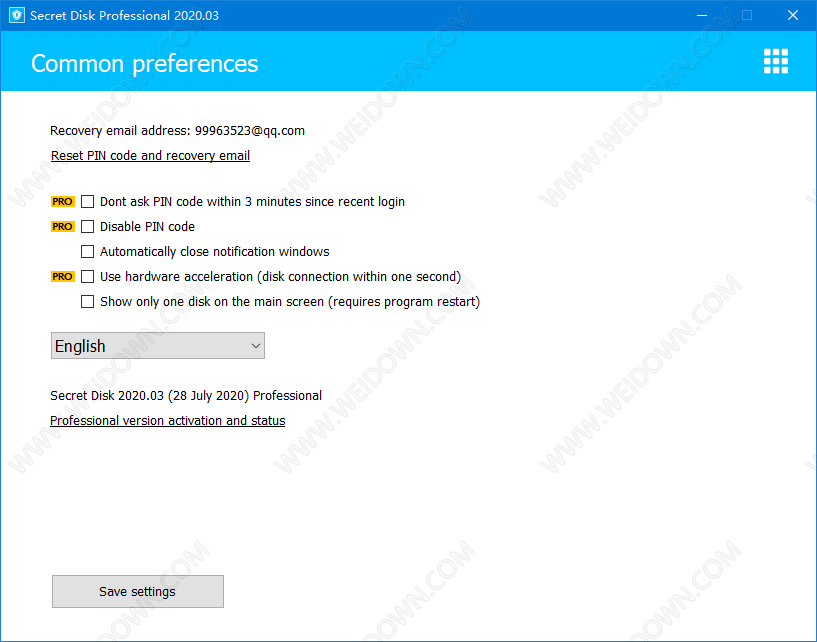The width and height of the screenshot is (817, 642).
Task: Click the Secret Disk 2020.03 version text
Action: (x=185, y=395)
